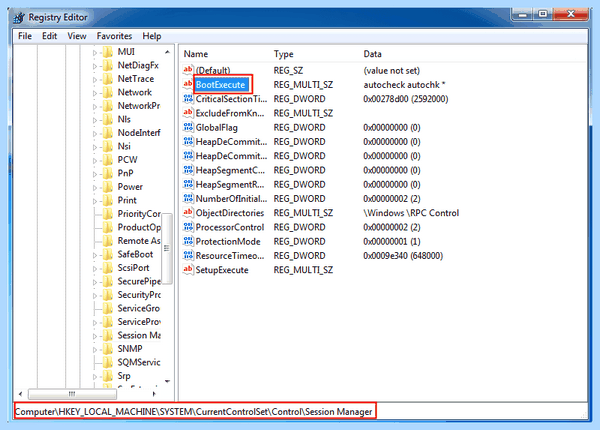Click the '0x0009e340 (648000)' data cell
Viewport: 600px width, 430px height.
tap(403, 256)
